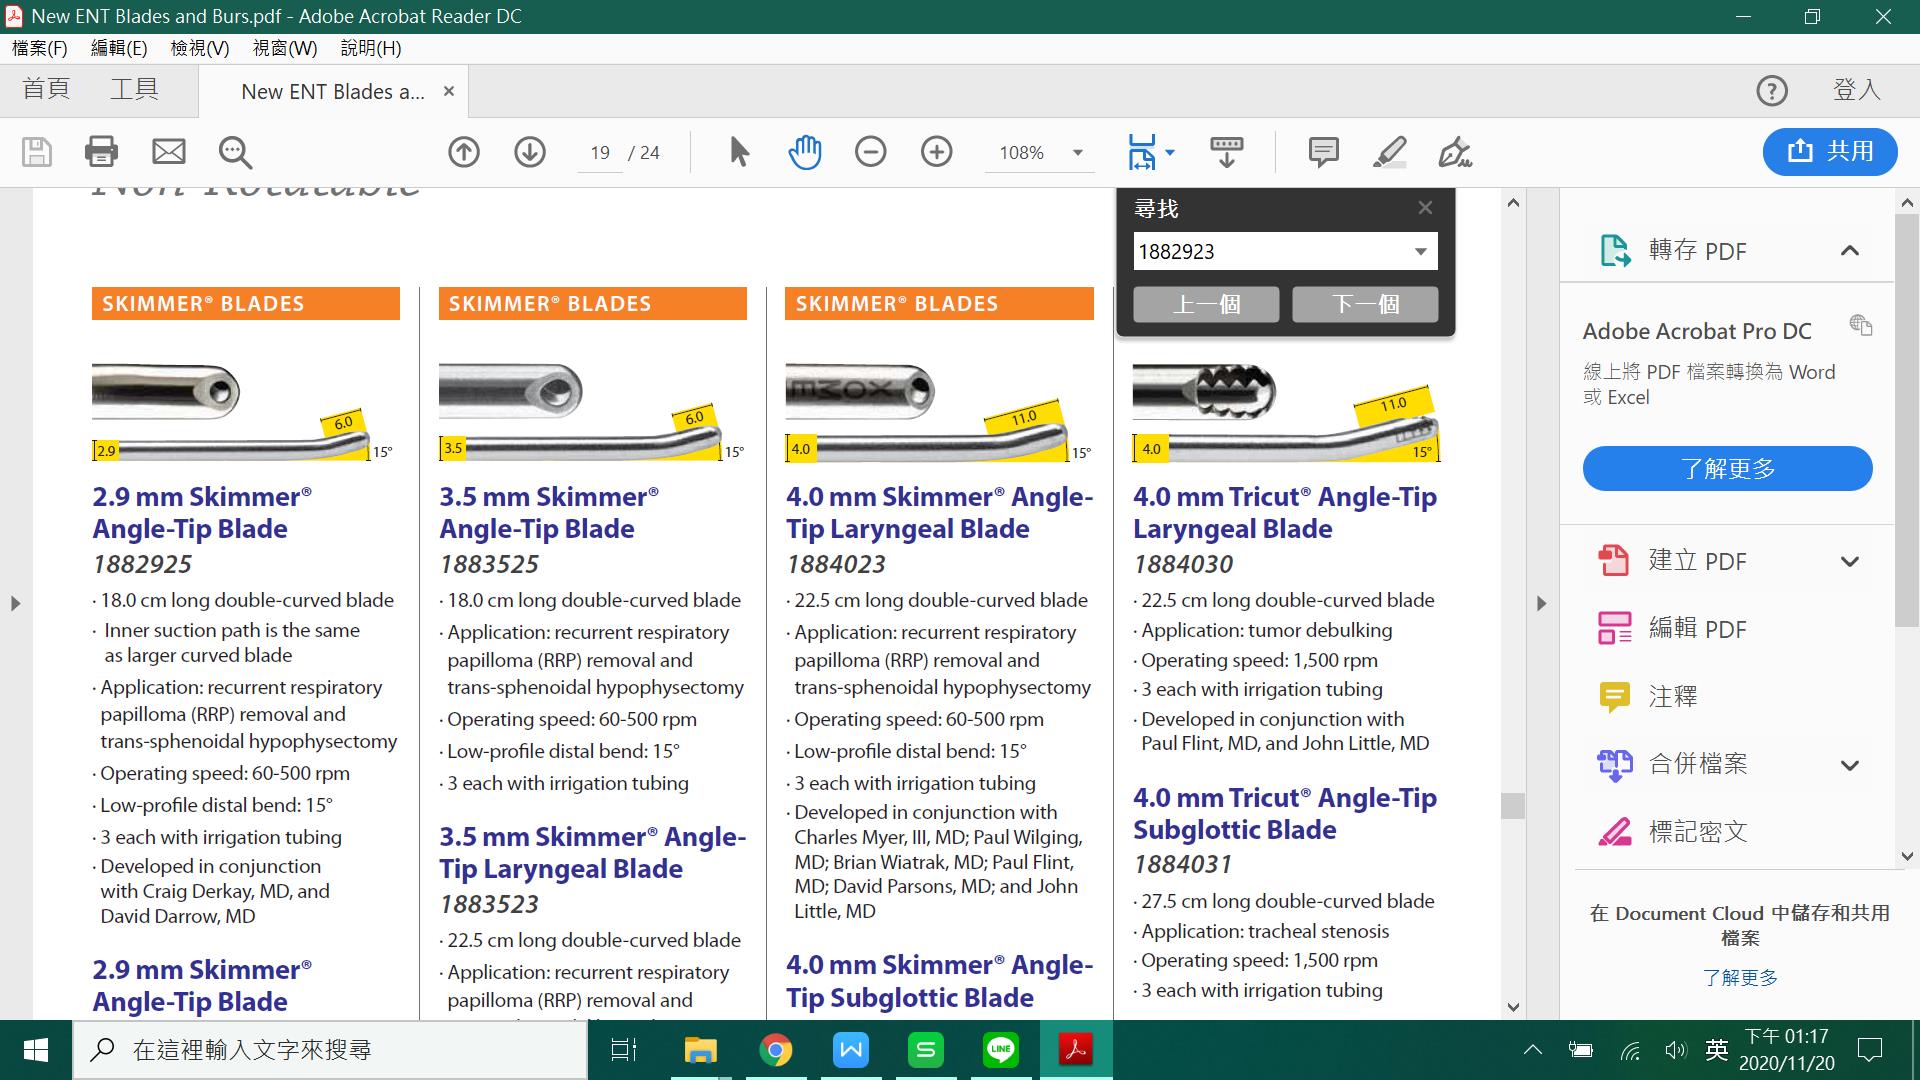Switch to the 工具 tab
Screen dimensions: 1920x1080
pos(134,90)
